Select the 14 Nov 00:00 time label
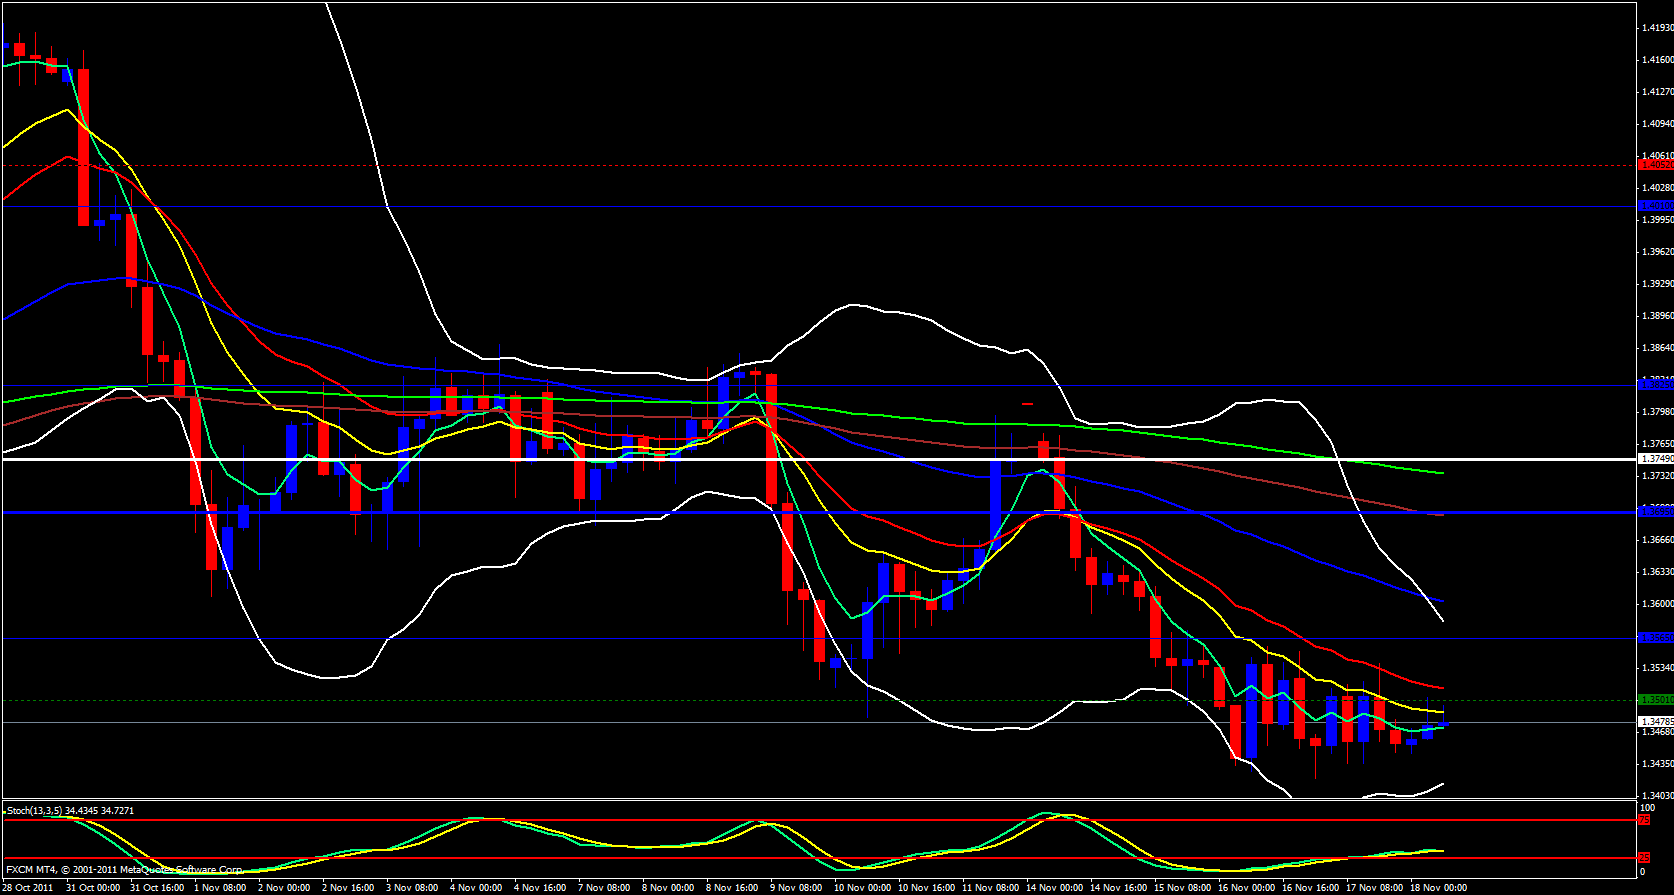 [1054, 888]
